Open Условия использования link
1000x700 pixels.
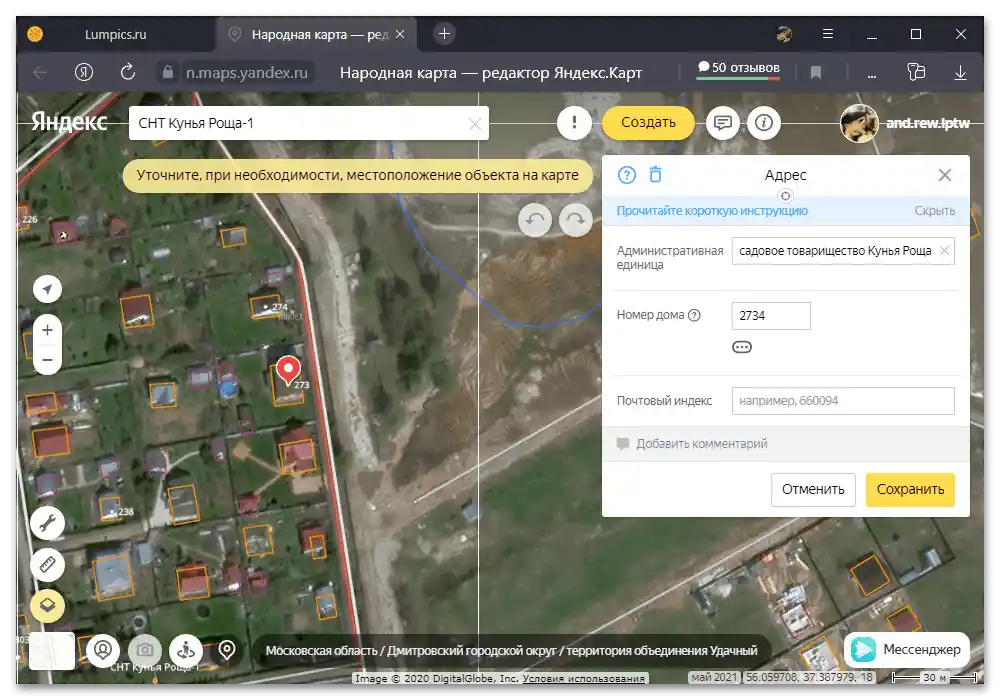click(x=583, y=678)
